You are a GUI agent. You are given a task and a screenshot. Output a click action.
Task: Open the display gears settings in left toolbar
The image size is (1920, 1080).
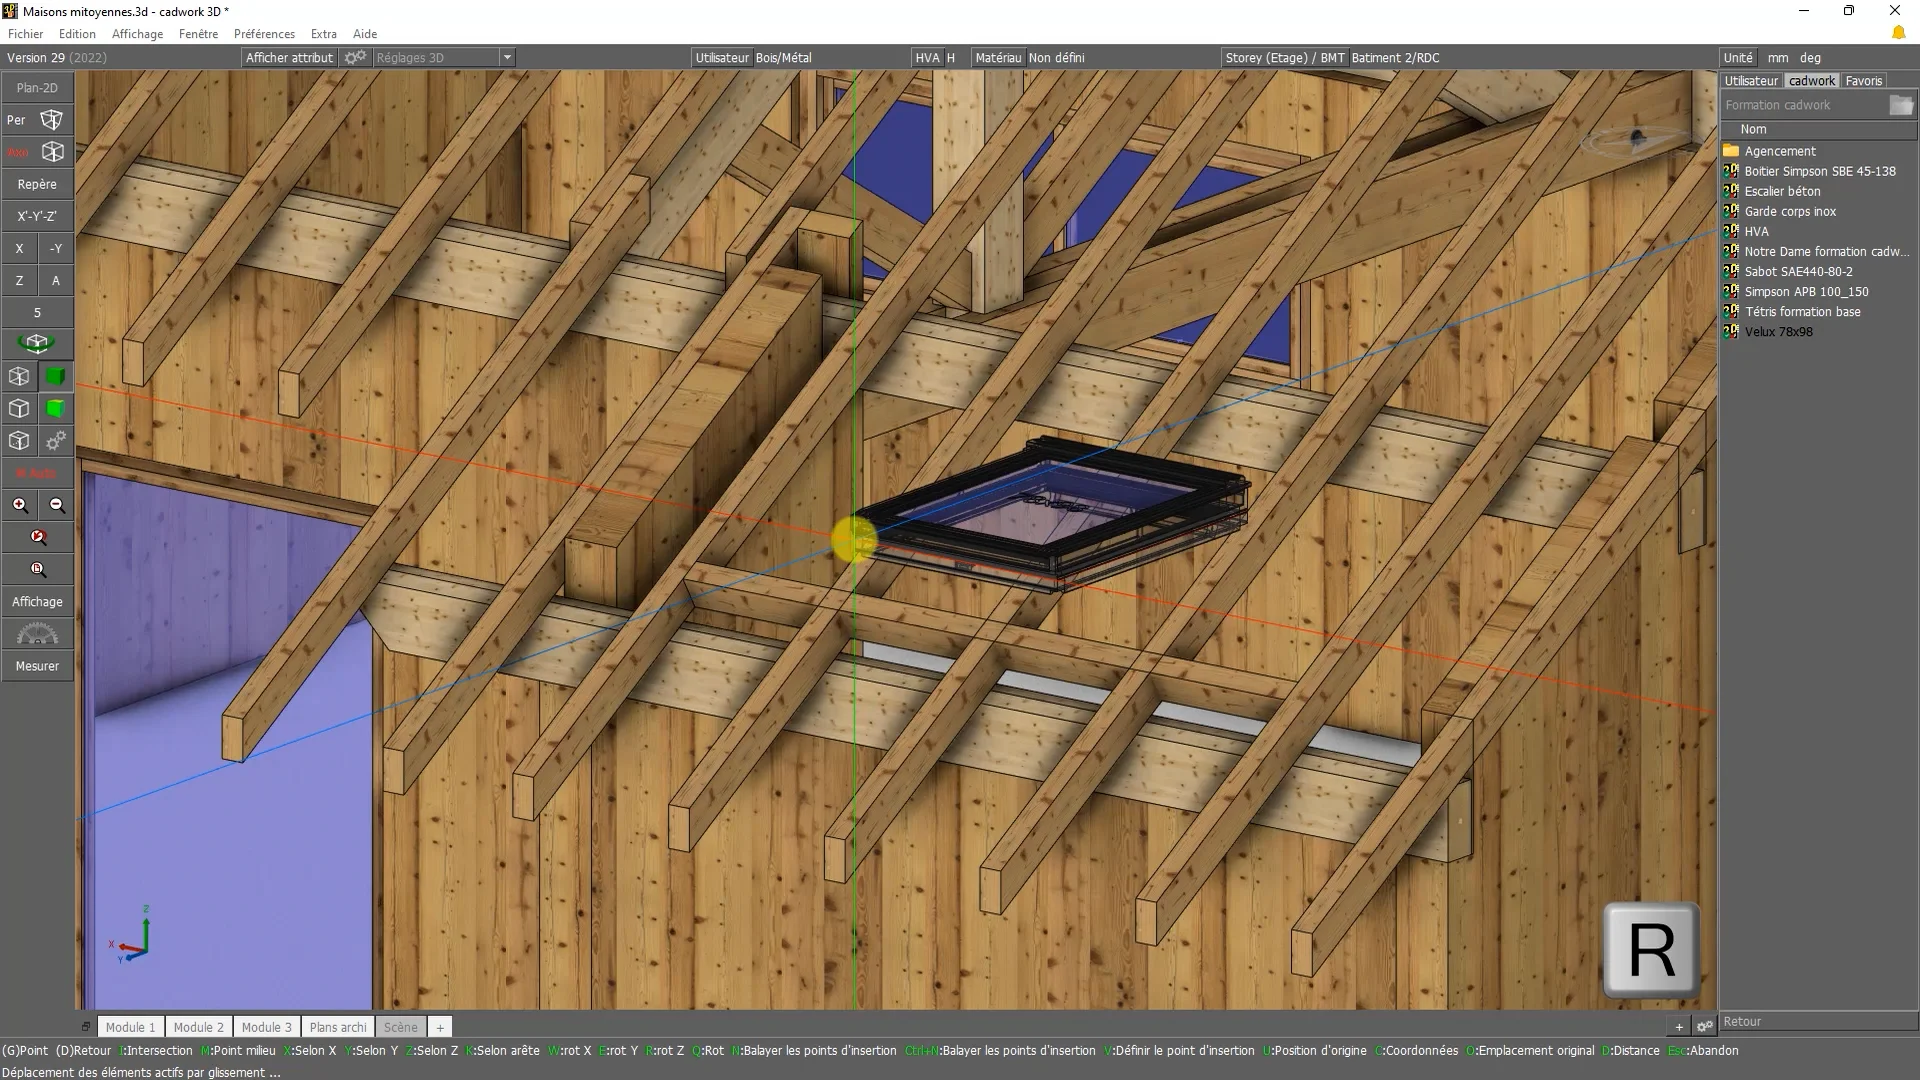pyautogui.click(x=56, y=441)
